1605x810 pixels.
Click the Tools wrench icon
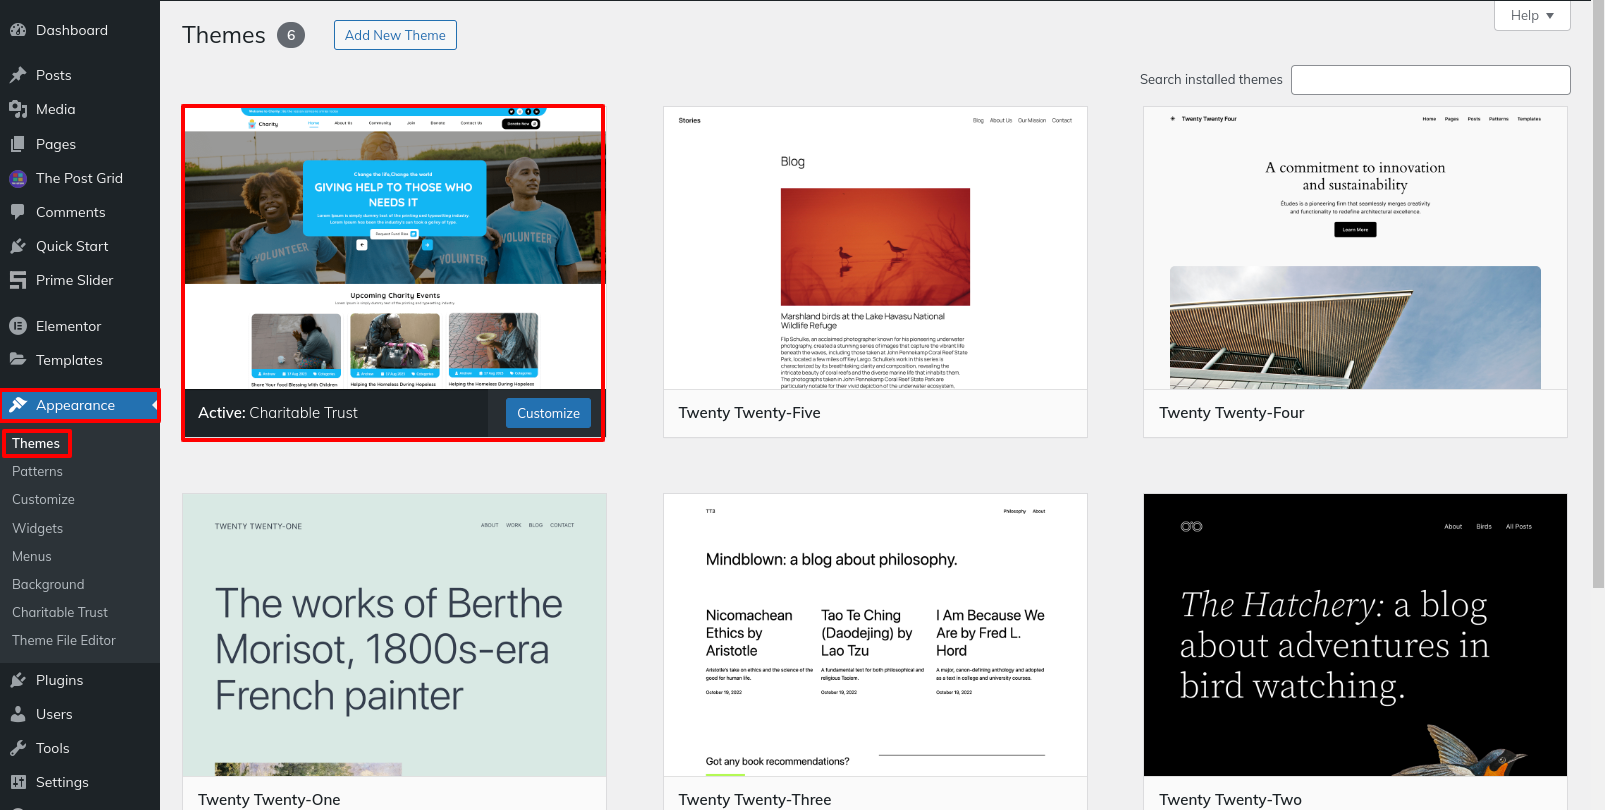[18, 748]
